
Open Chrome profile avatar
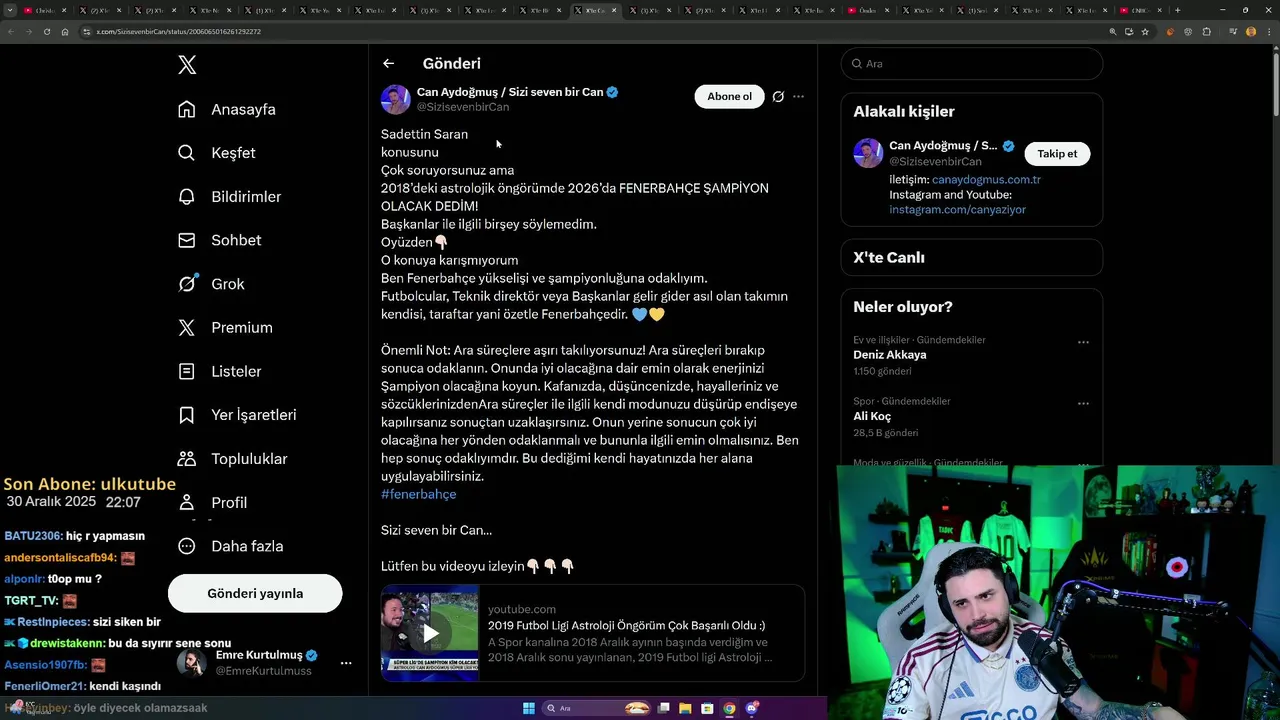tap(1250, 31)
